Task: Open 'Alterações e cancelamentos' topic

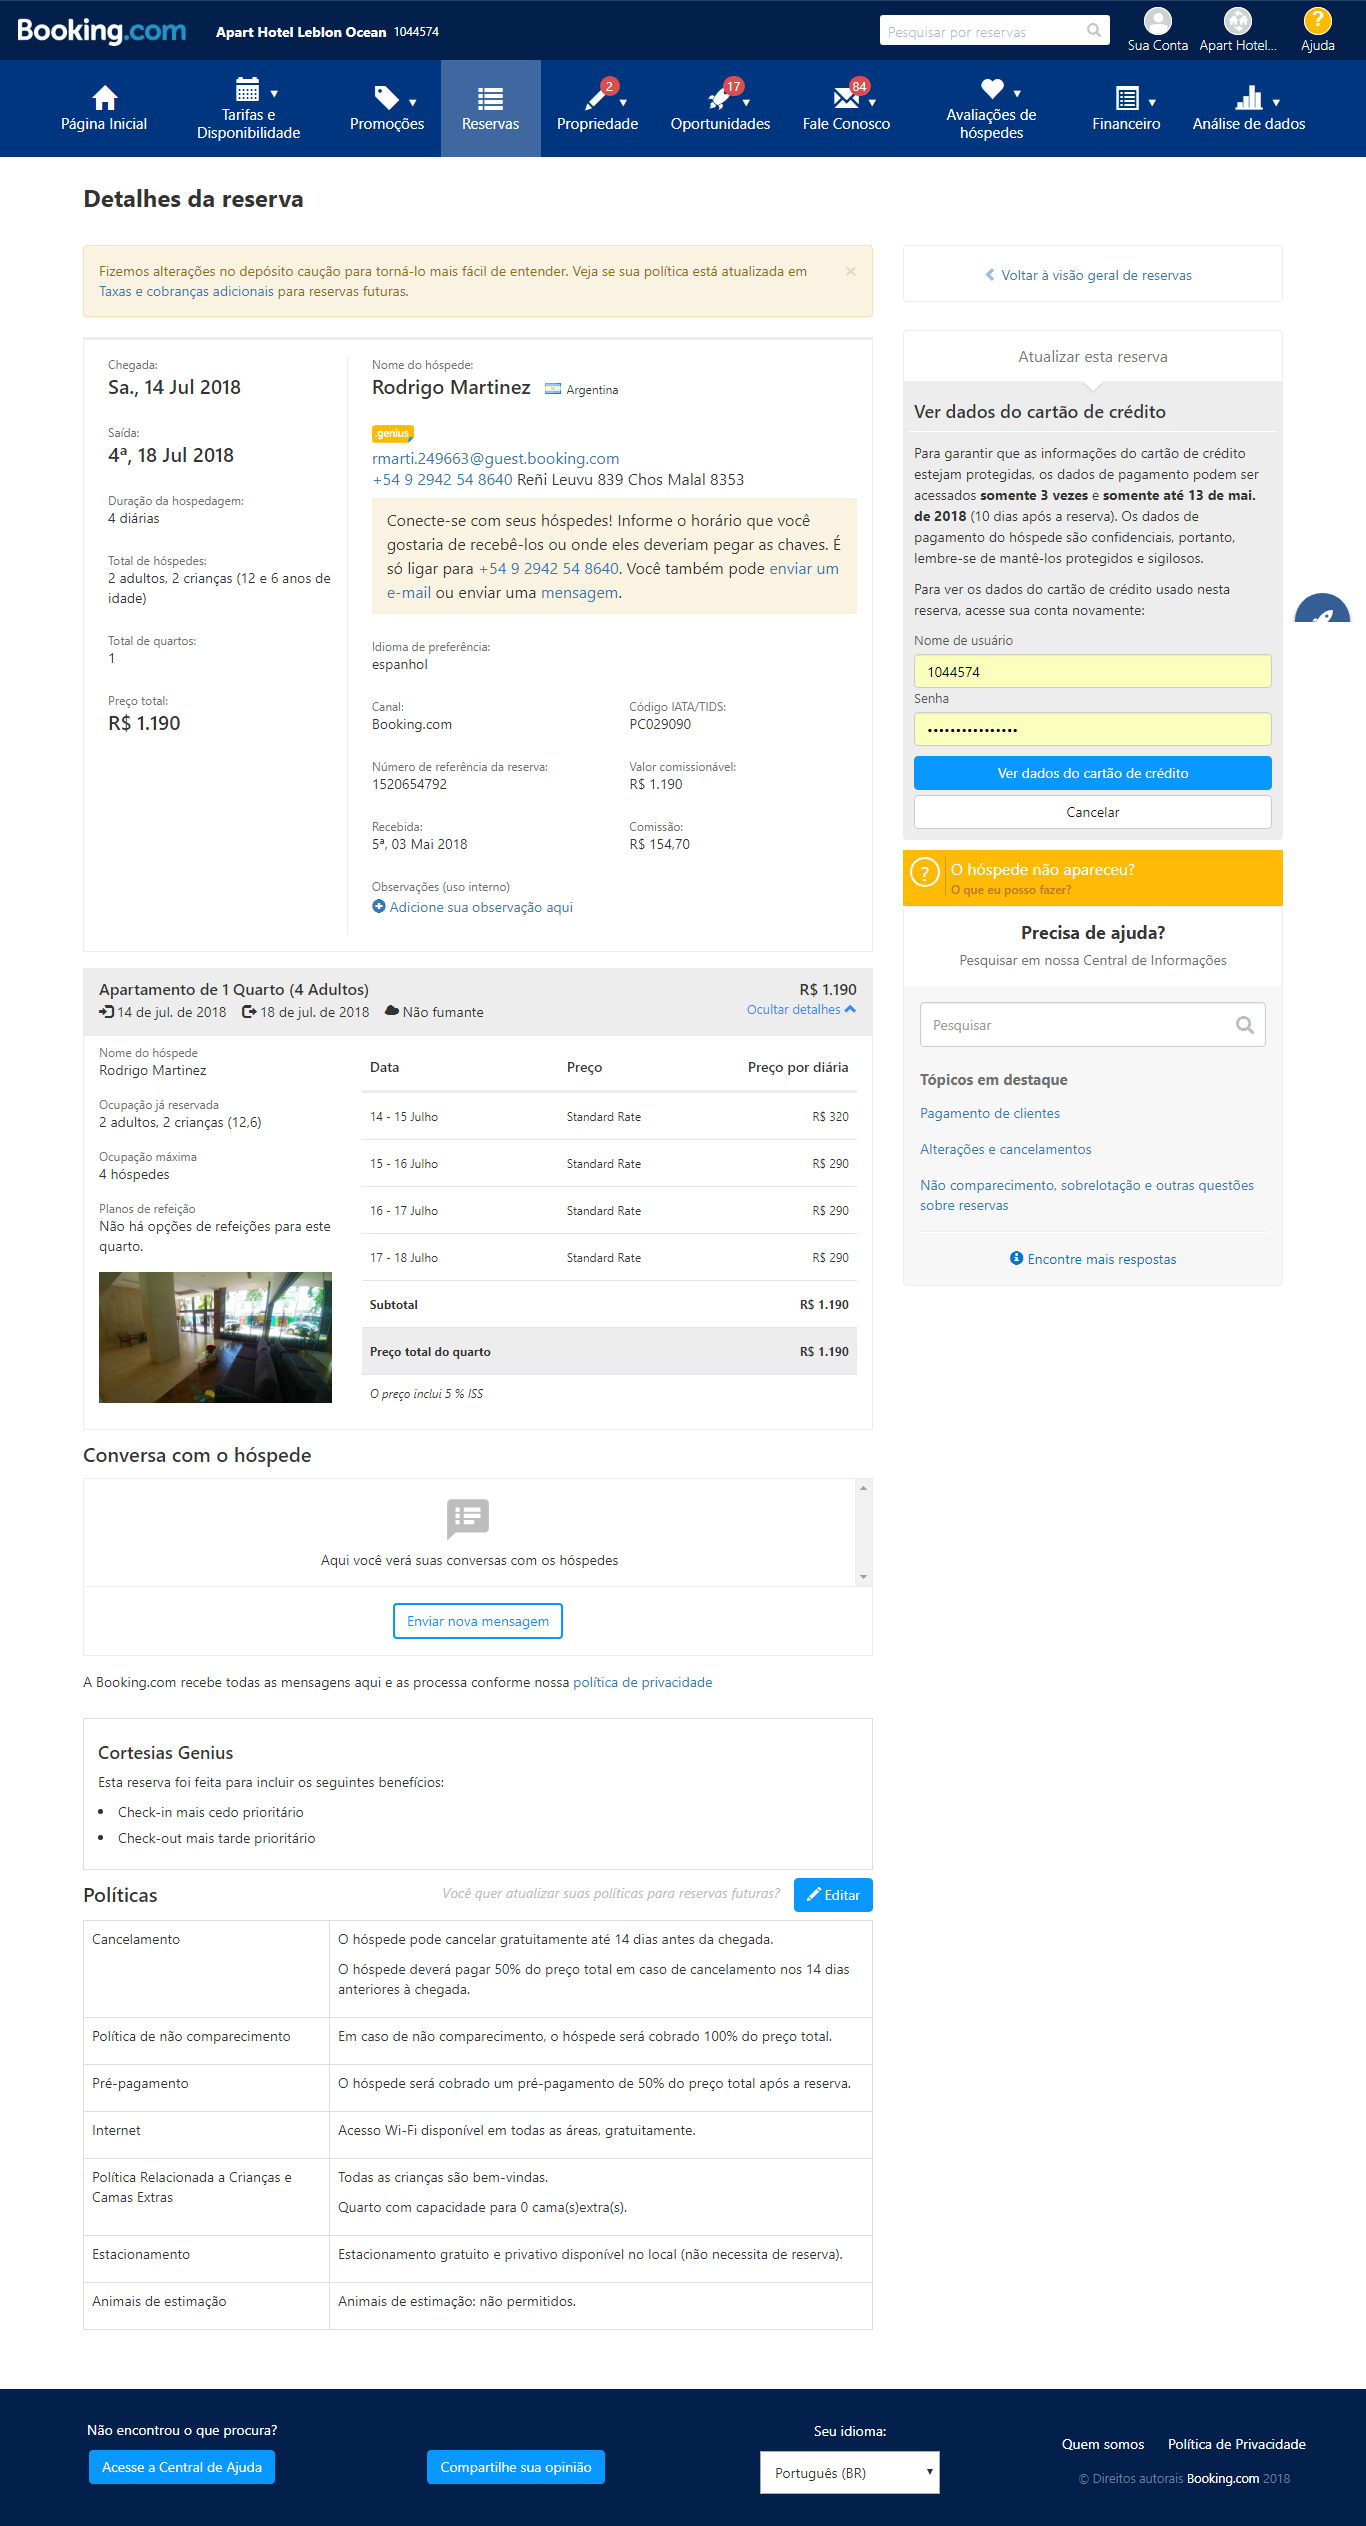Action: (1006, 1149)
